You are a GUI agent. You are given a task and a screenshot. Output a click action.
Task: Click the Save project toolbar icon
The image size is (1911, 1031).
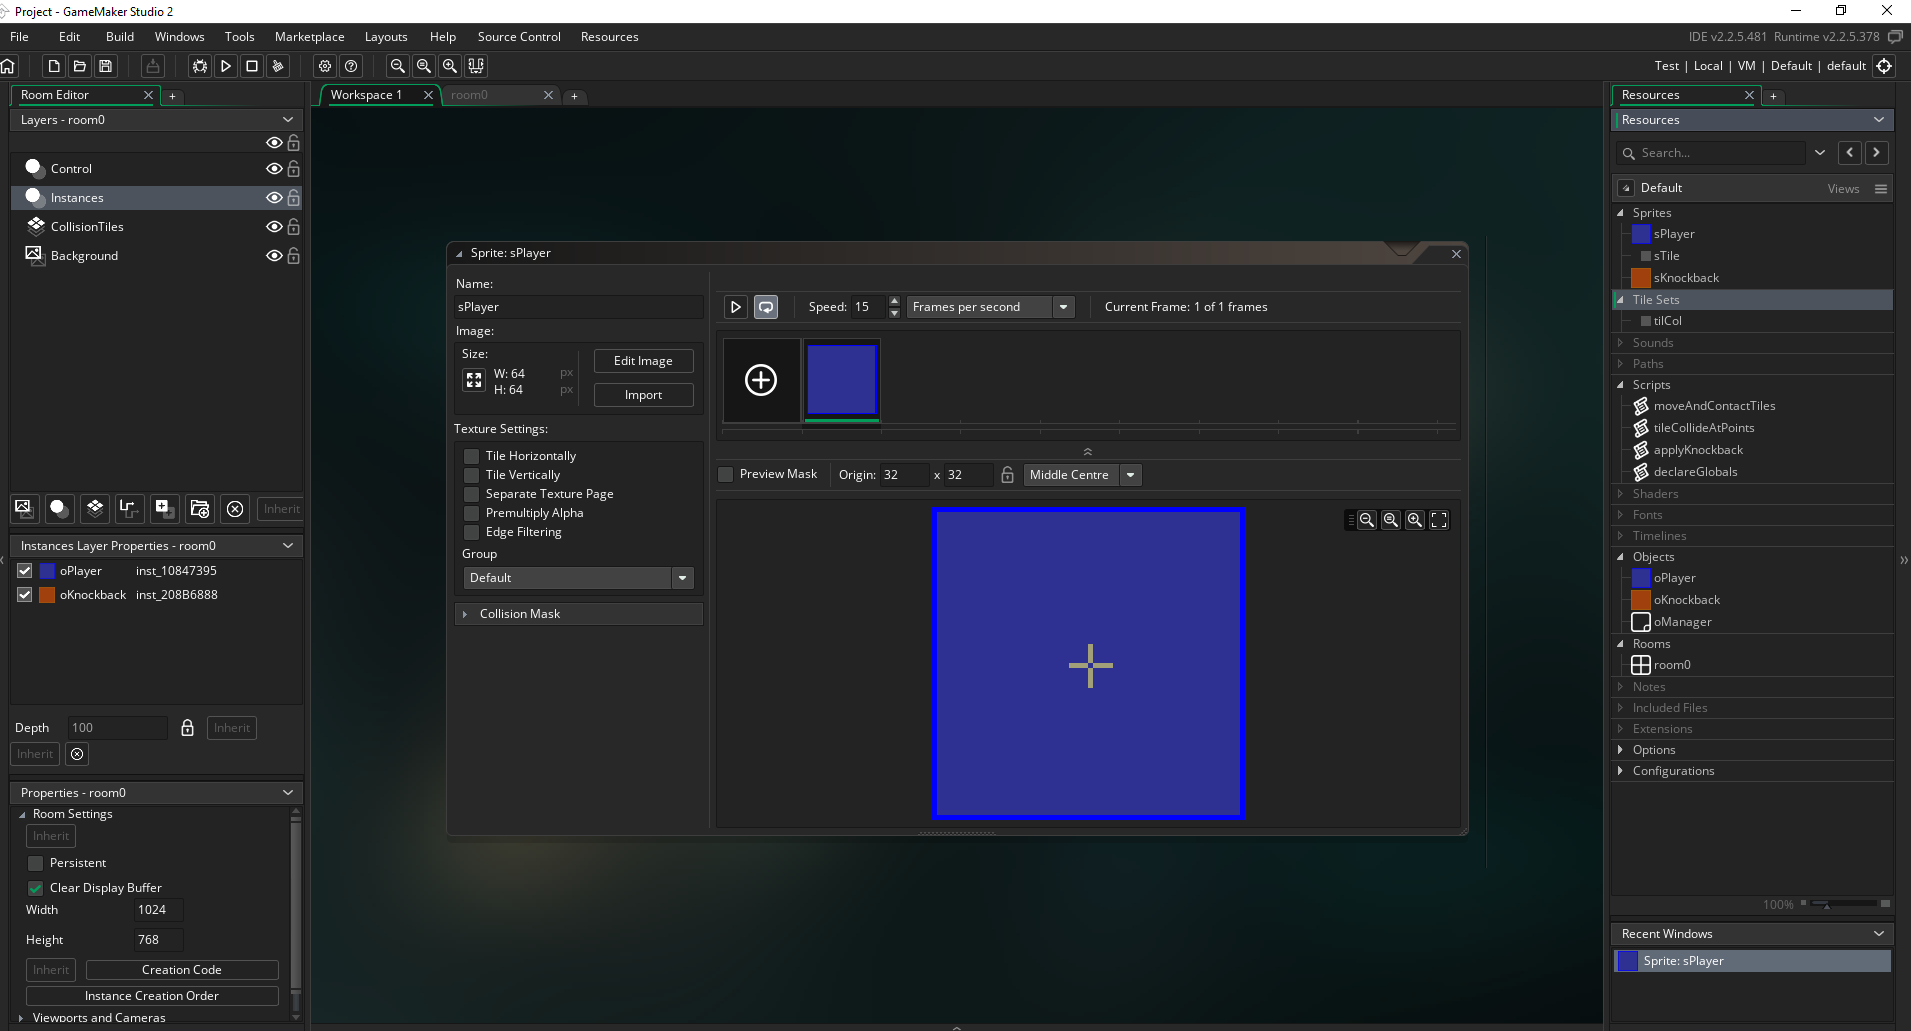coord(105,66)
